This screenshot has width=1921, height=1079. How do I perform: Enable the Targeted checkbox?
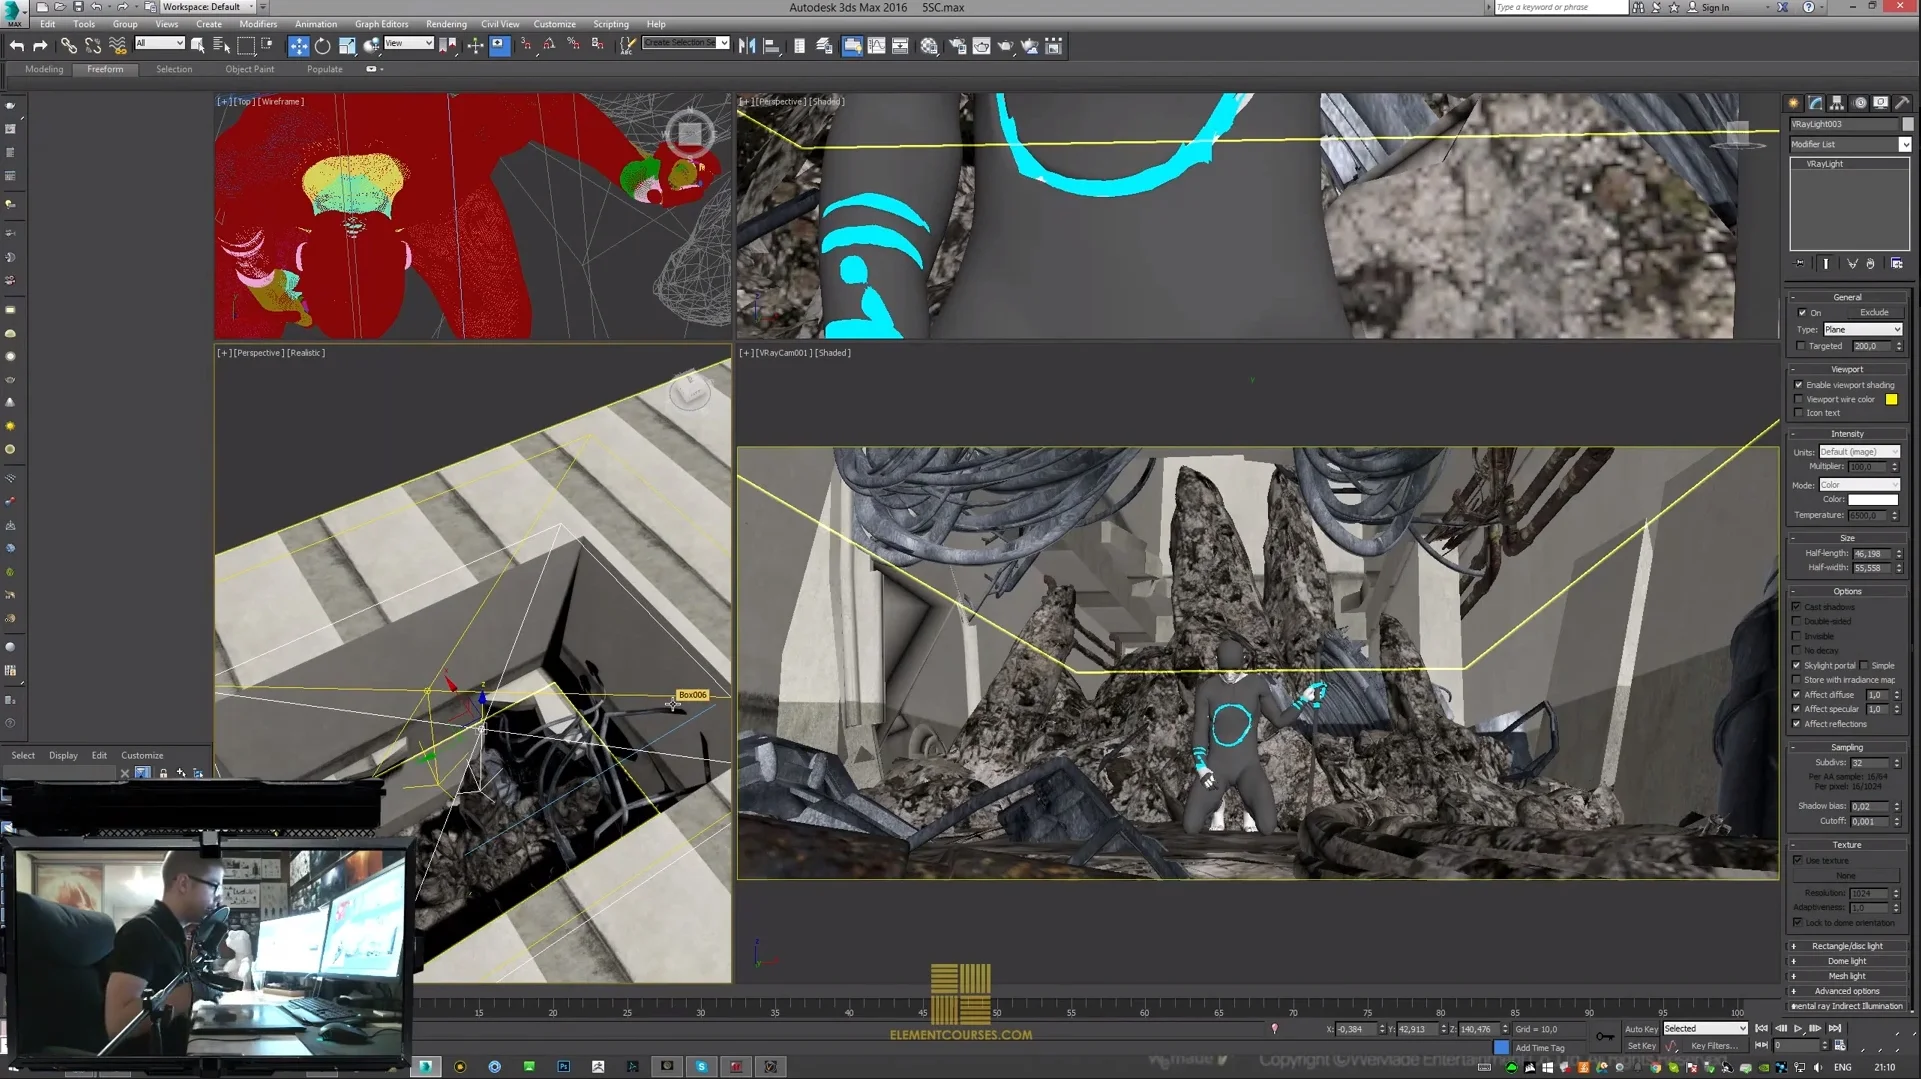(1801, 346)
